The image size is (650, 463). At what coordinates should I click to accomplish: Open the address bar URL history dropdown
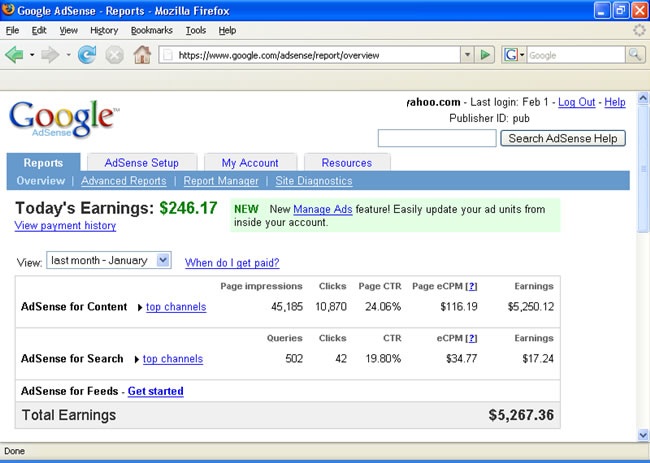(x=467, y=55)
